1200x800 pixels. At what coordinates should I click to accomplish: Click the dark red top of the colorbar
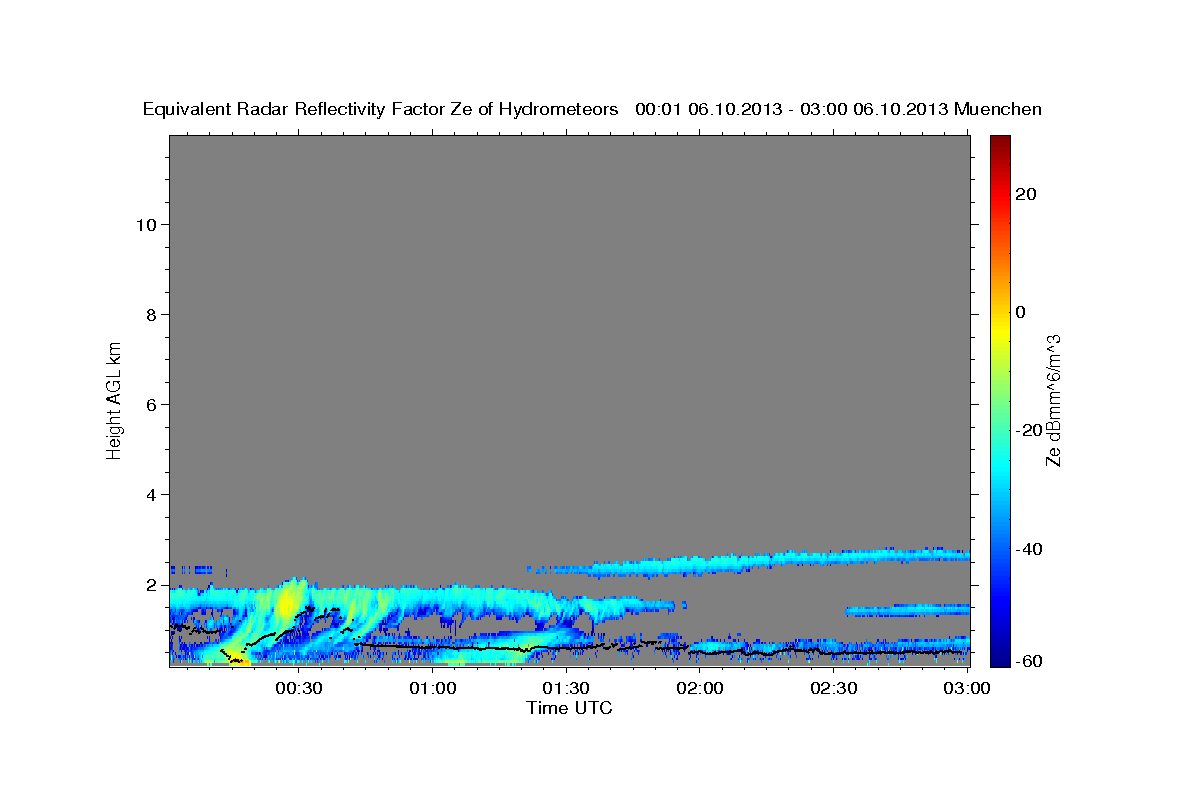point(1001,141)
